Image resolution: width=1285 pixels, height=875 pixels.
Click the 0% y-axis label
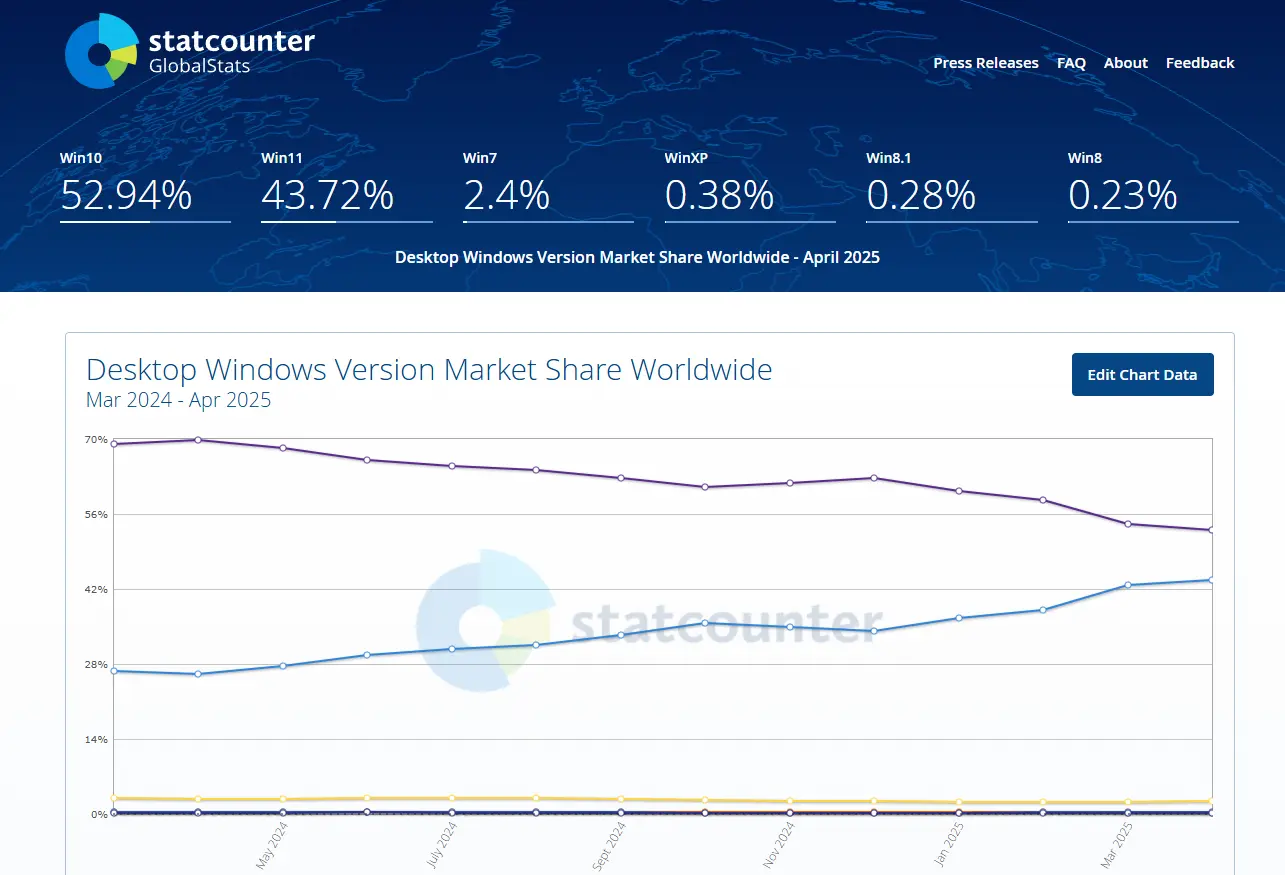pos(99,815)
